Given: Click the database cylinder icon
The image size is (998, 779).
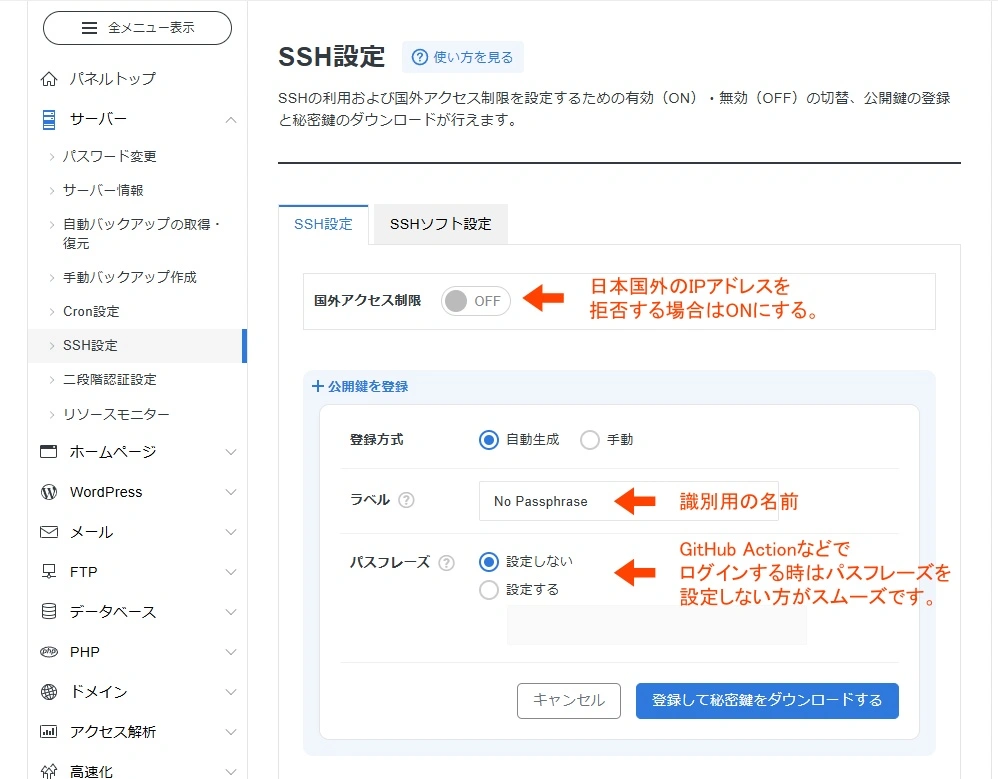Looking at the screenshot, I should (x=48, y=612).
